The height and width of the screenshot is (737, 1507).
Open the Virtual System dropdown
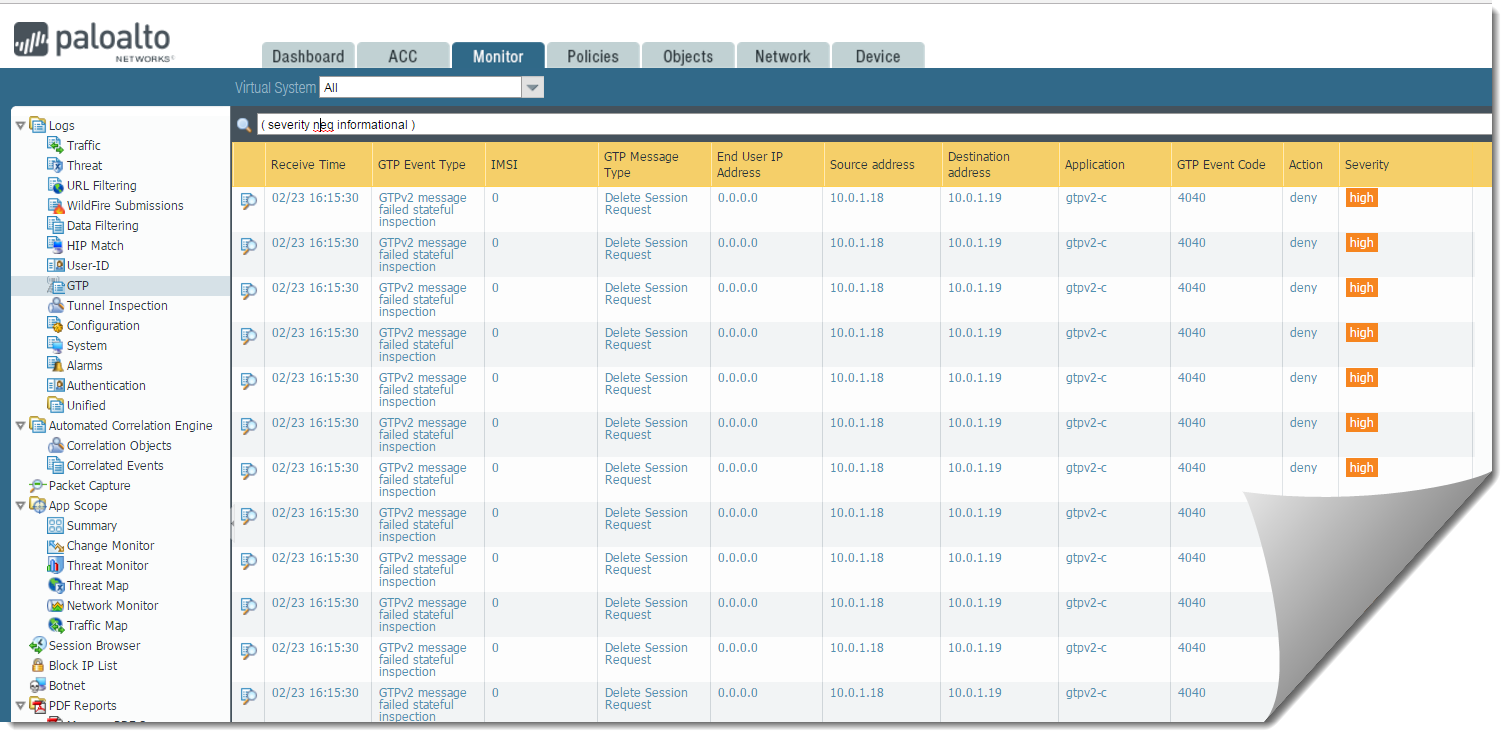tap(533, 88)
